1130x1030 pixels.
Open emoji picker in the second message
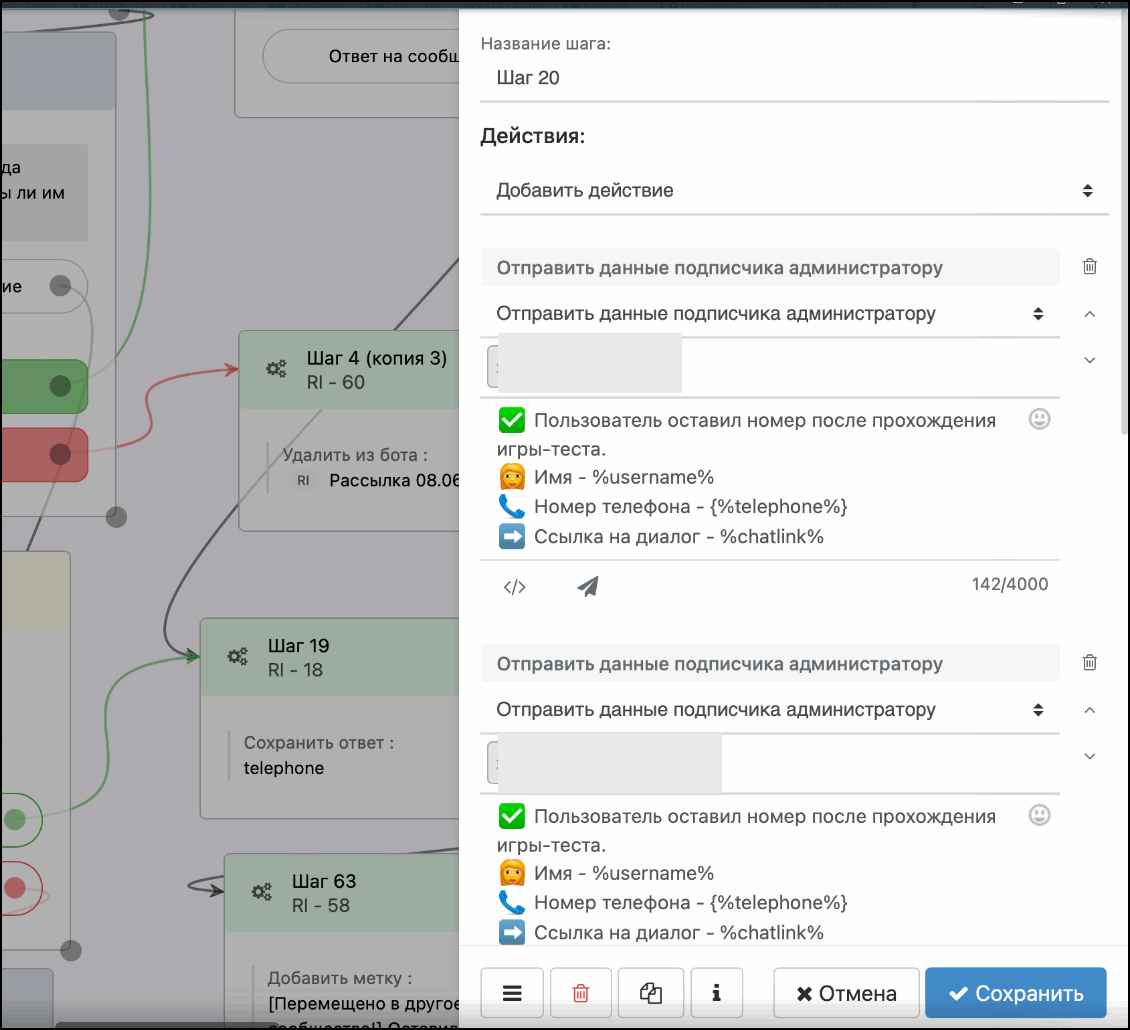pos(1040,816)
